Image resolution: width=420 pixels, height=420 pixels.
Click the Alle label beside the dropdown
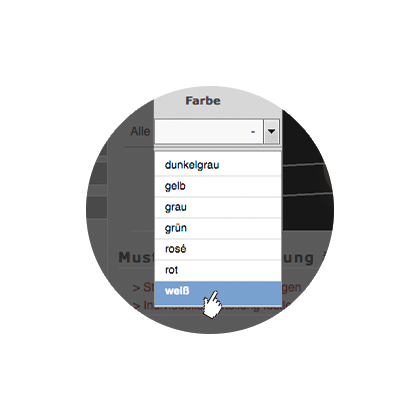pyautogui.click(x=140, y=131)
